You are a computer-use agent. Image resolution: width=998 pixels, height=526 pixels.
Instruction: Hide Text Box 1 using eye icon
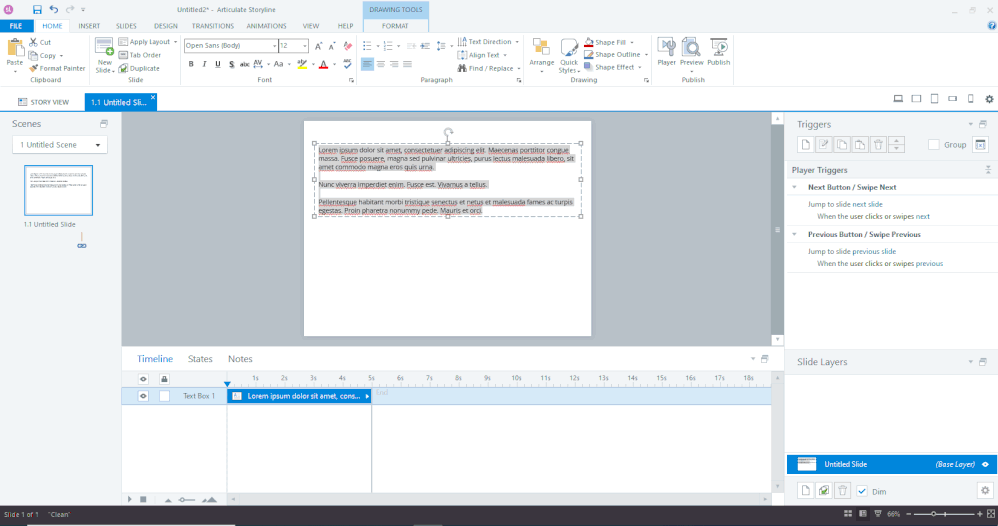click(143, 396)
